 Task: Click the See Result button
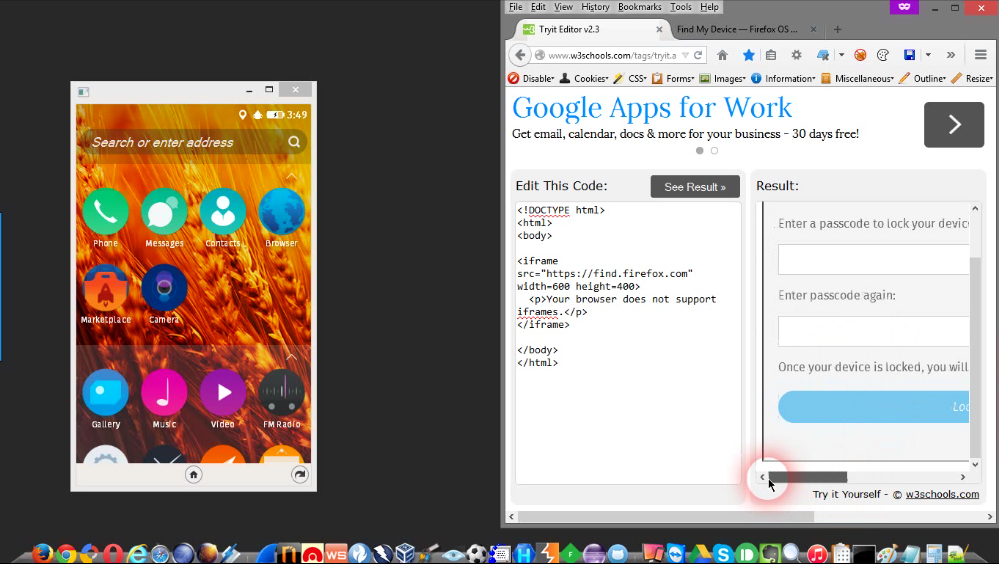695,187
